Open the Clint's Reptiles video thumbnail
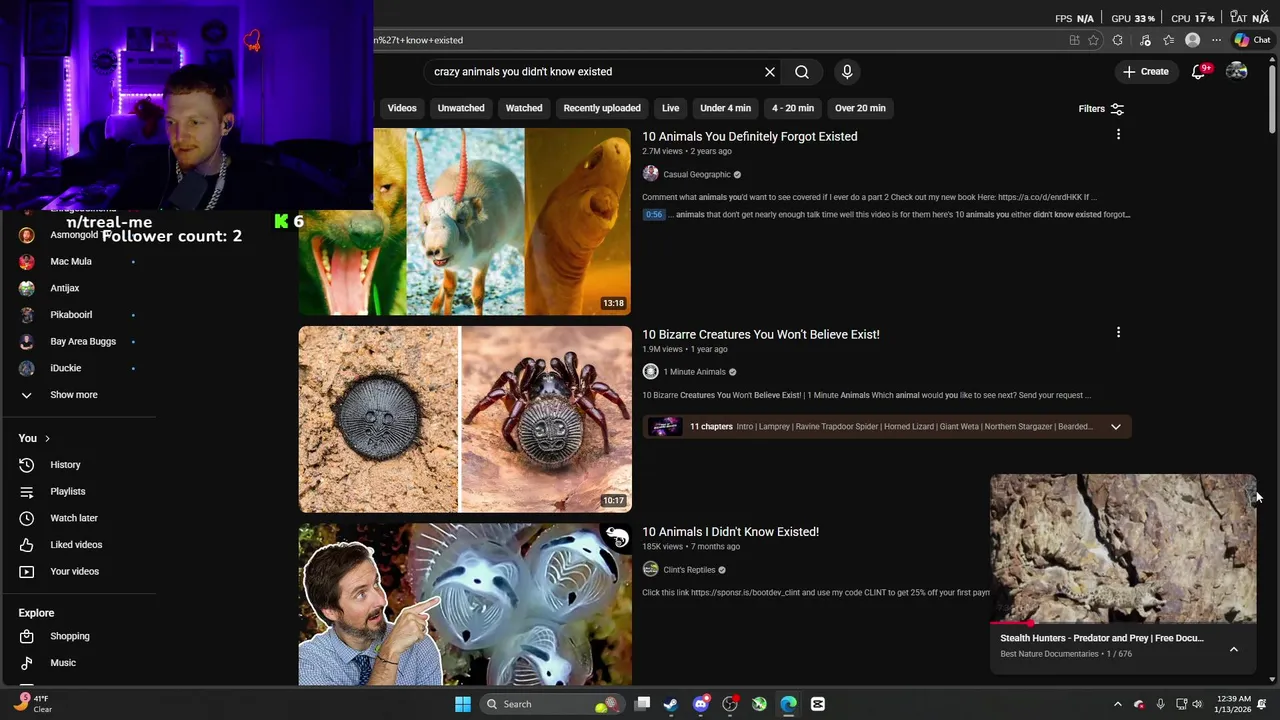 (x=465, y=604)
